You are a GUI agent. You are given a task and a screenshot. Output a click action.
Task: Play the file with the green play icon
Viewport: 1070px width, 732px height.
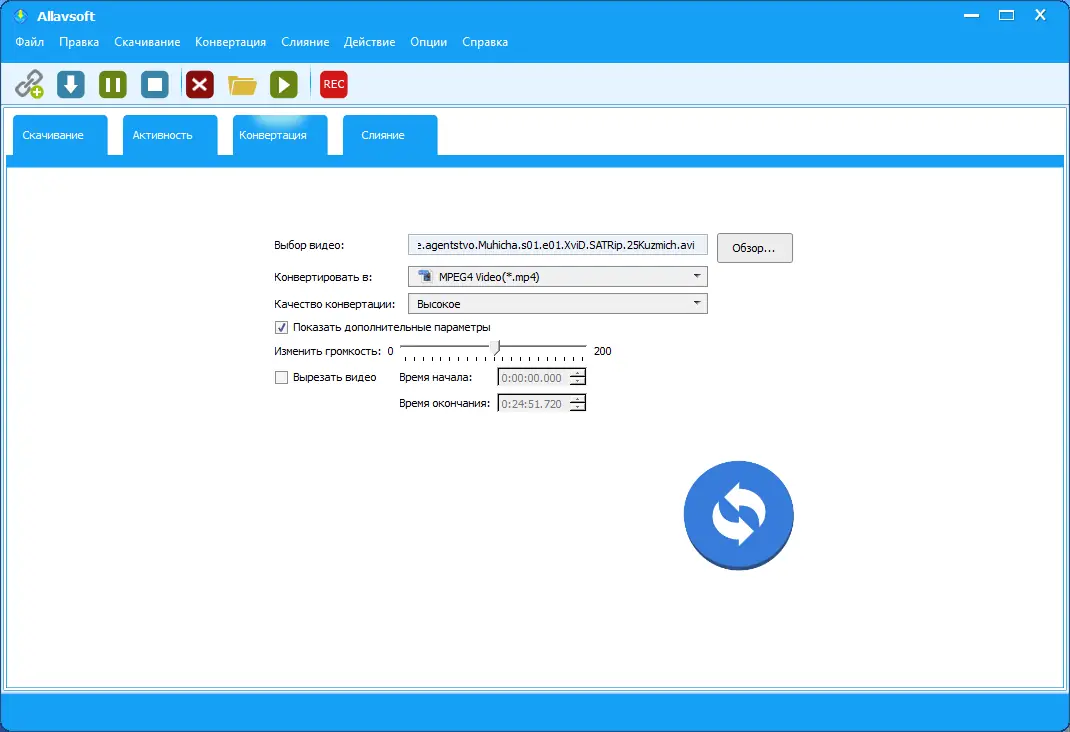[x=284, y=85]
